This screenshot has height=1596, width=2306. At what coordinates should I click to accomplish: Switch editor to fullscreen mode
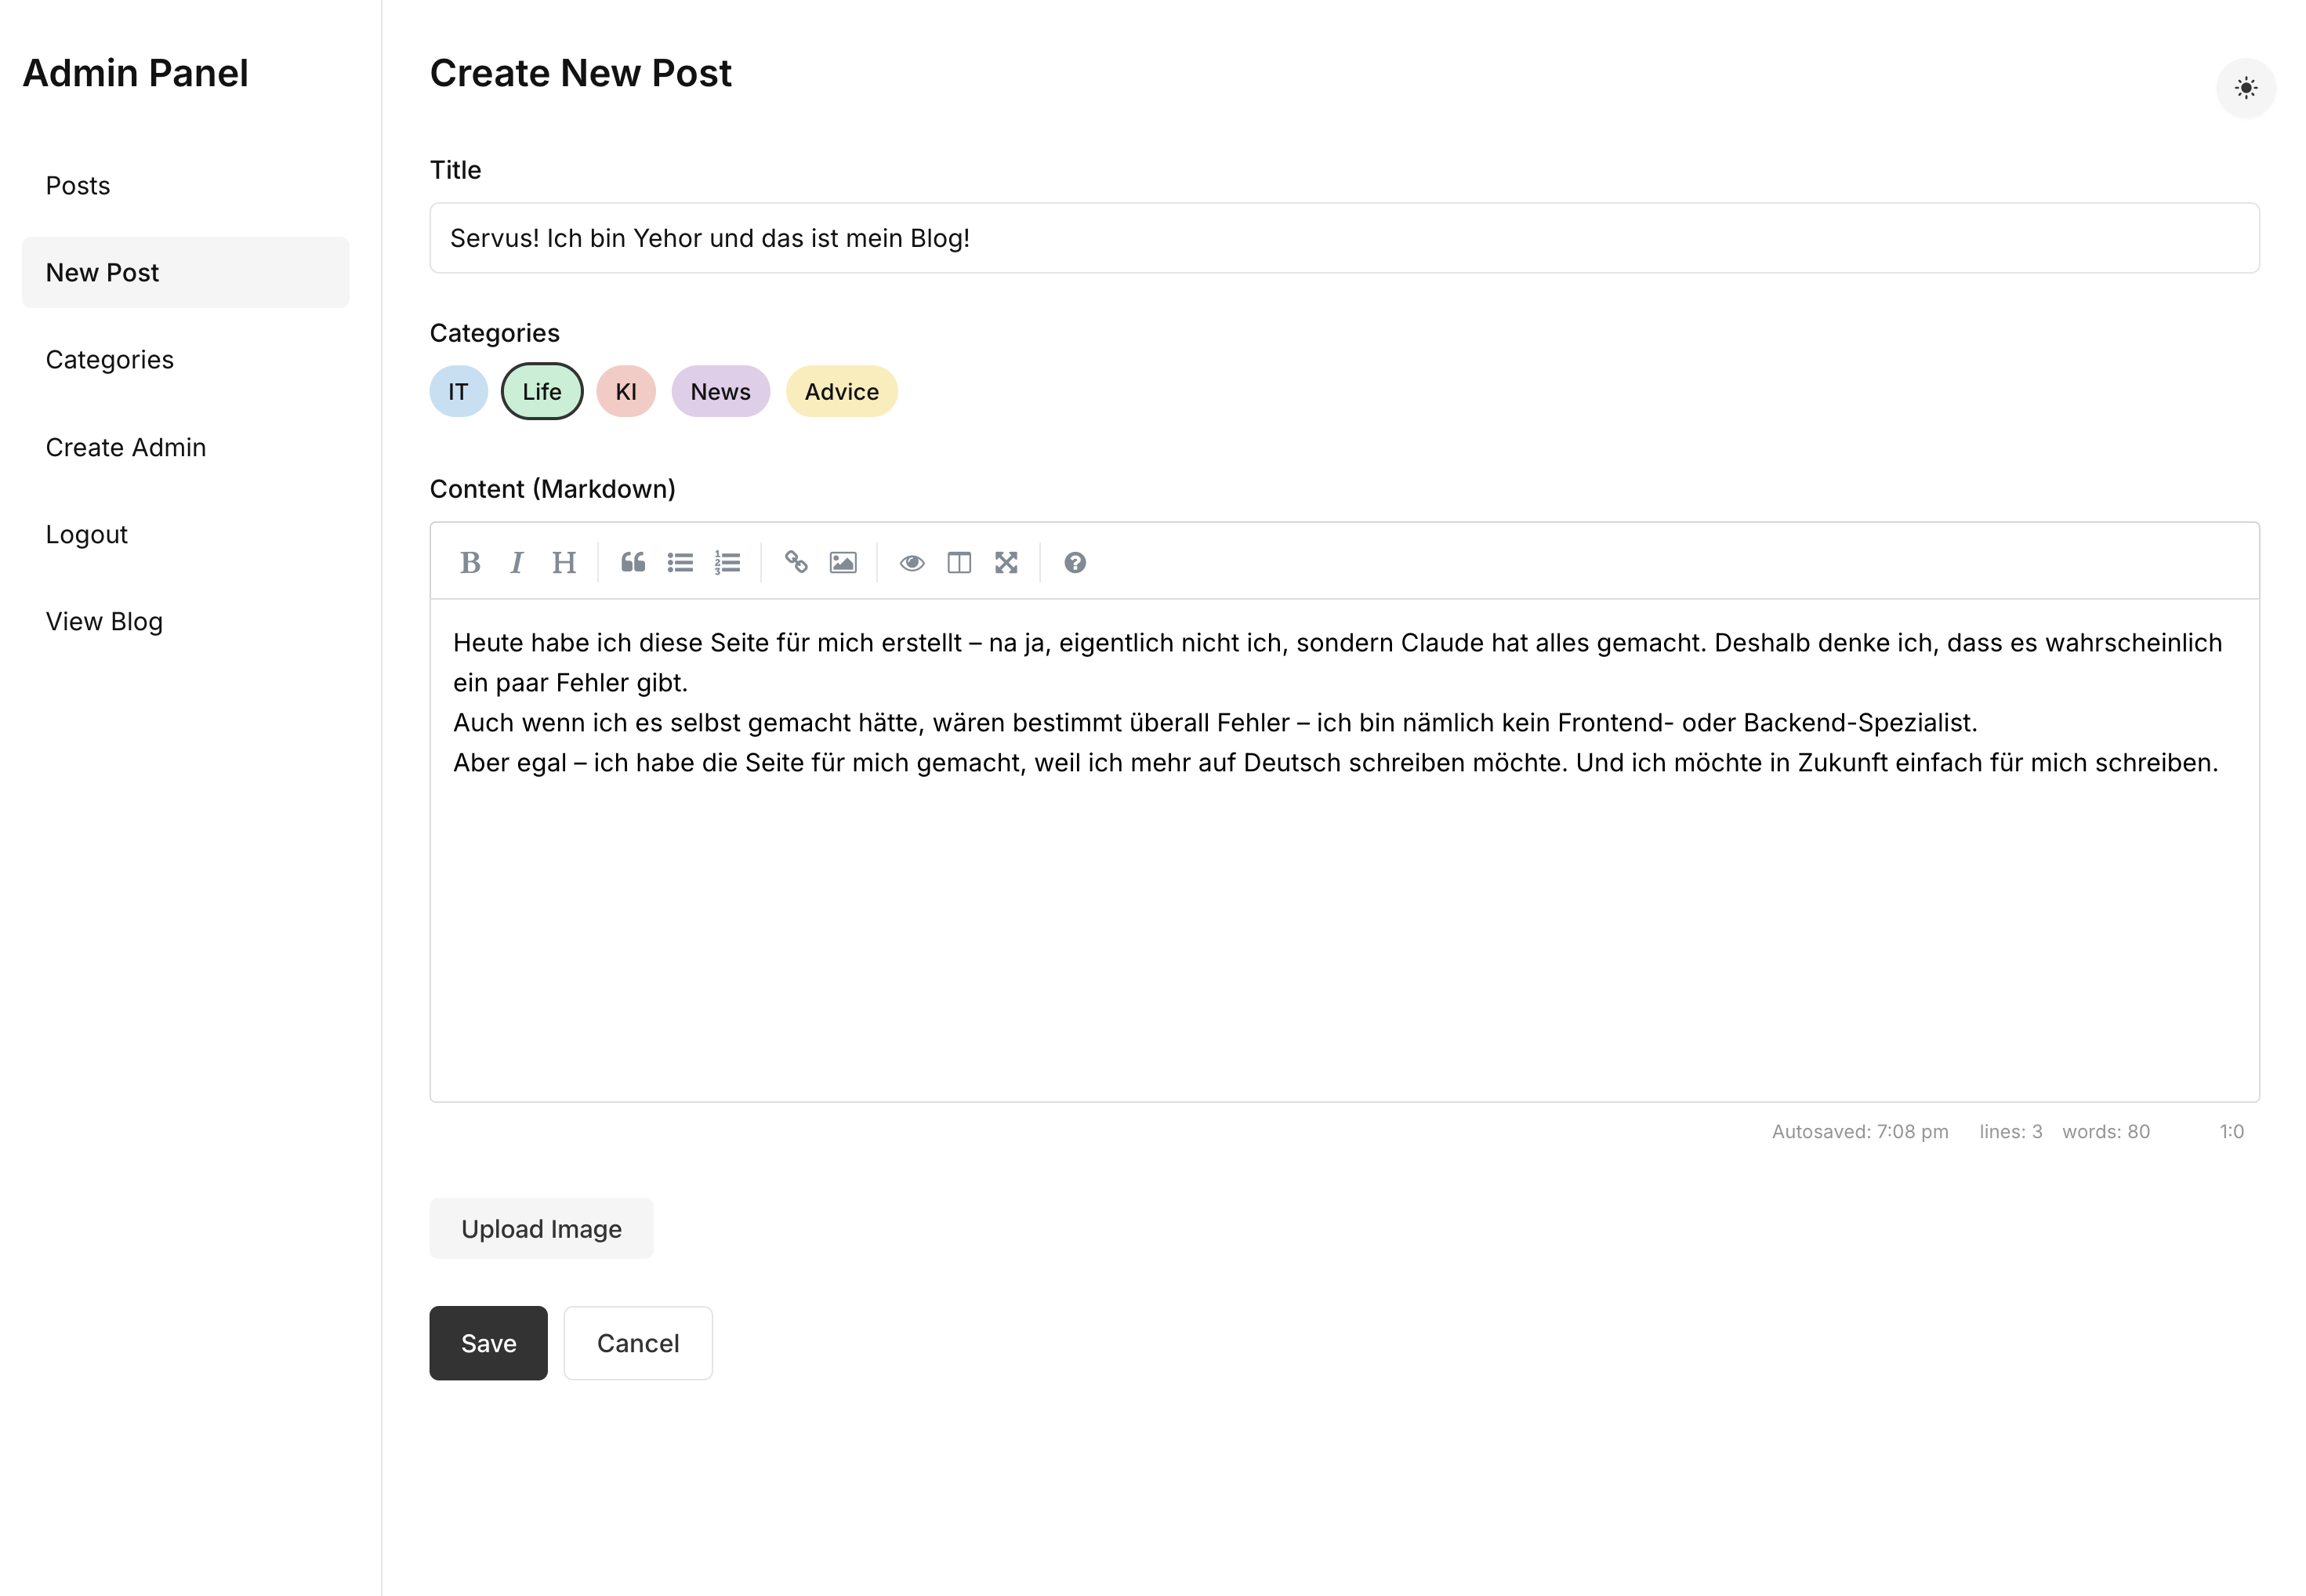(1006, 562)
